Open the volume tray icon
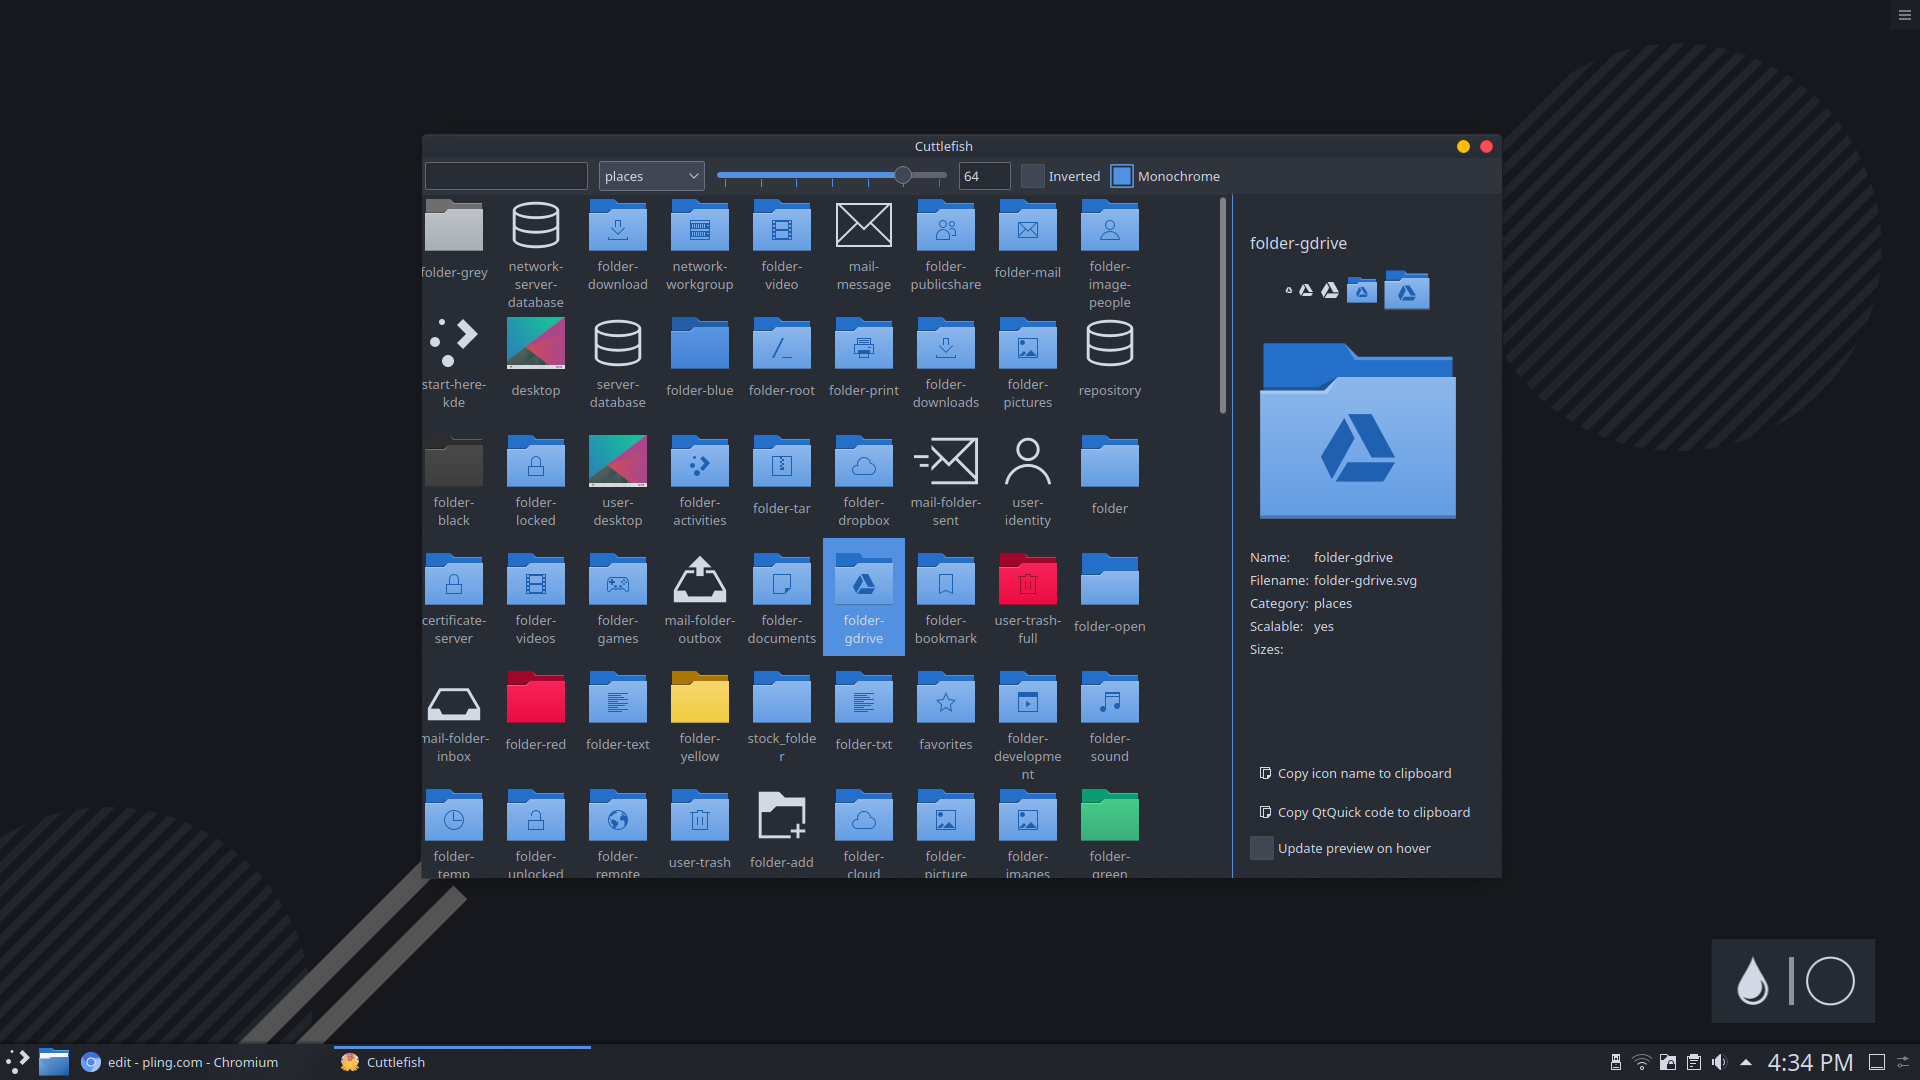Screen dimensions: 1920x1080 tap(1719, 1062)
